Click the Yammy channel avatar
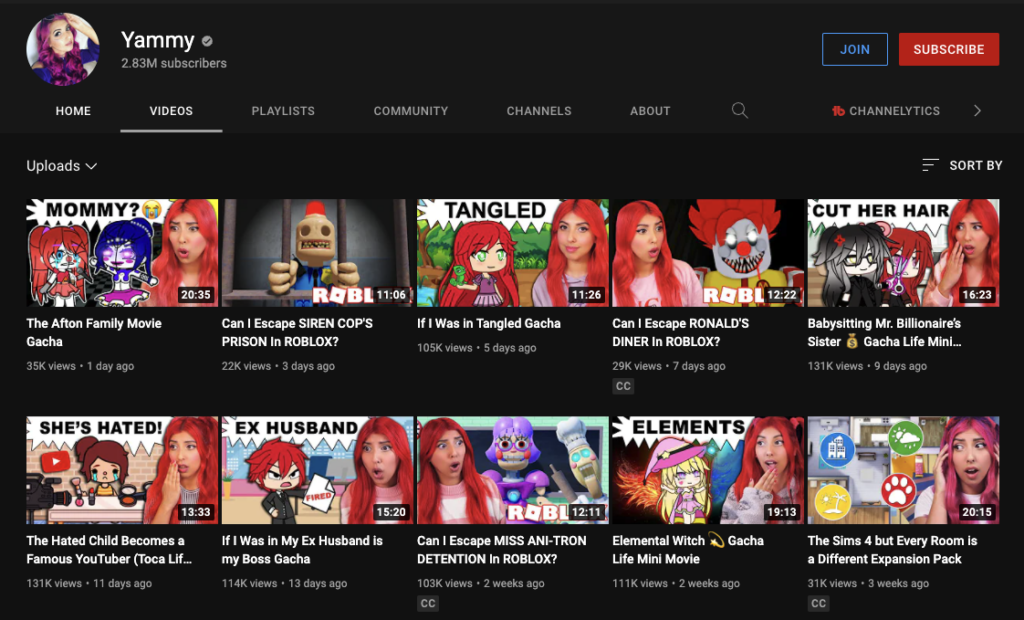Viewport: 1024px width, 620px height. coord(63,49)
